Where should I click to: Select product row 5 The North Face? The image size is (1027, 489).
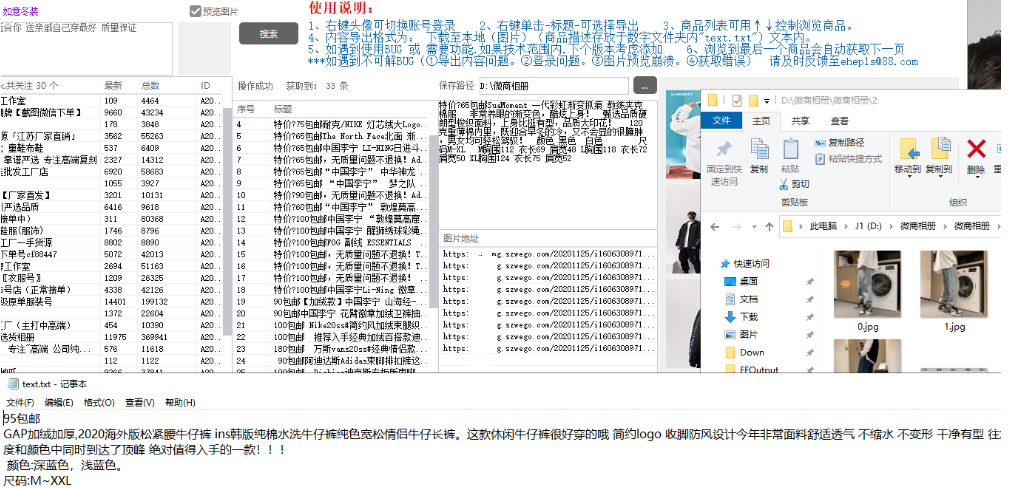coord(331,136)
